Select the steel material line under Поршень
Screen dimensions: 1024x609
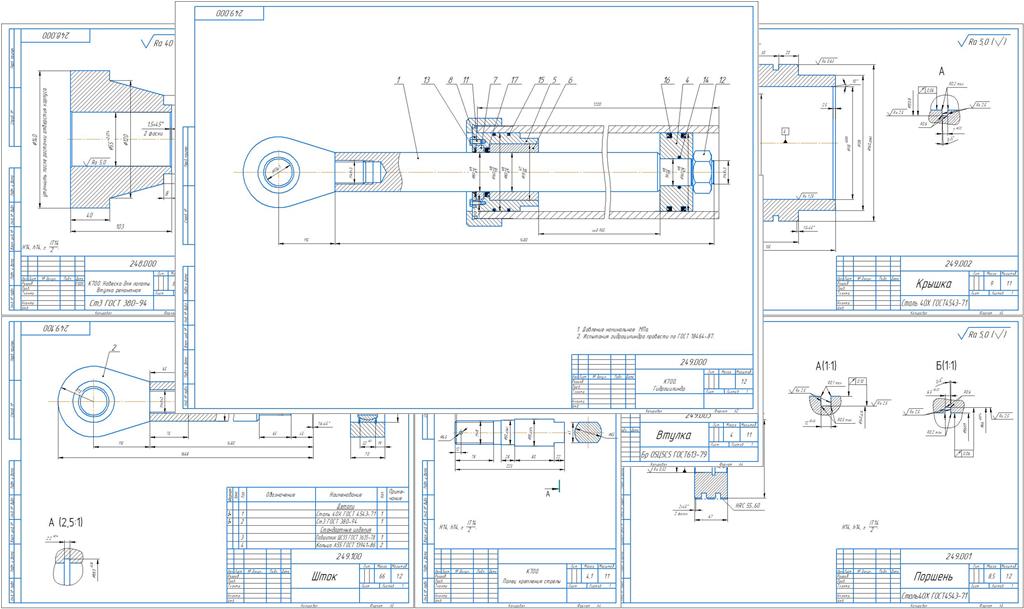(935, 596)
